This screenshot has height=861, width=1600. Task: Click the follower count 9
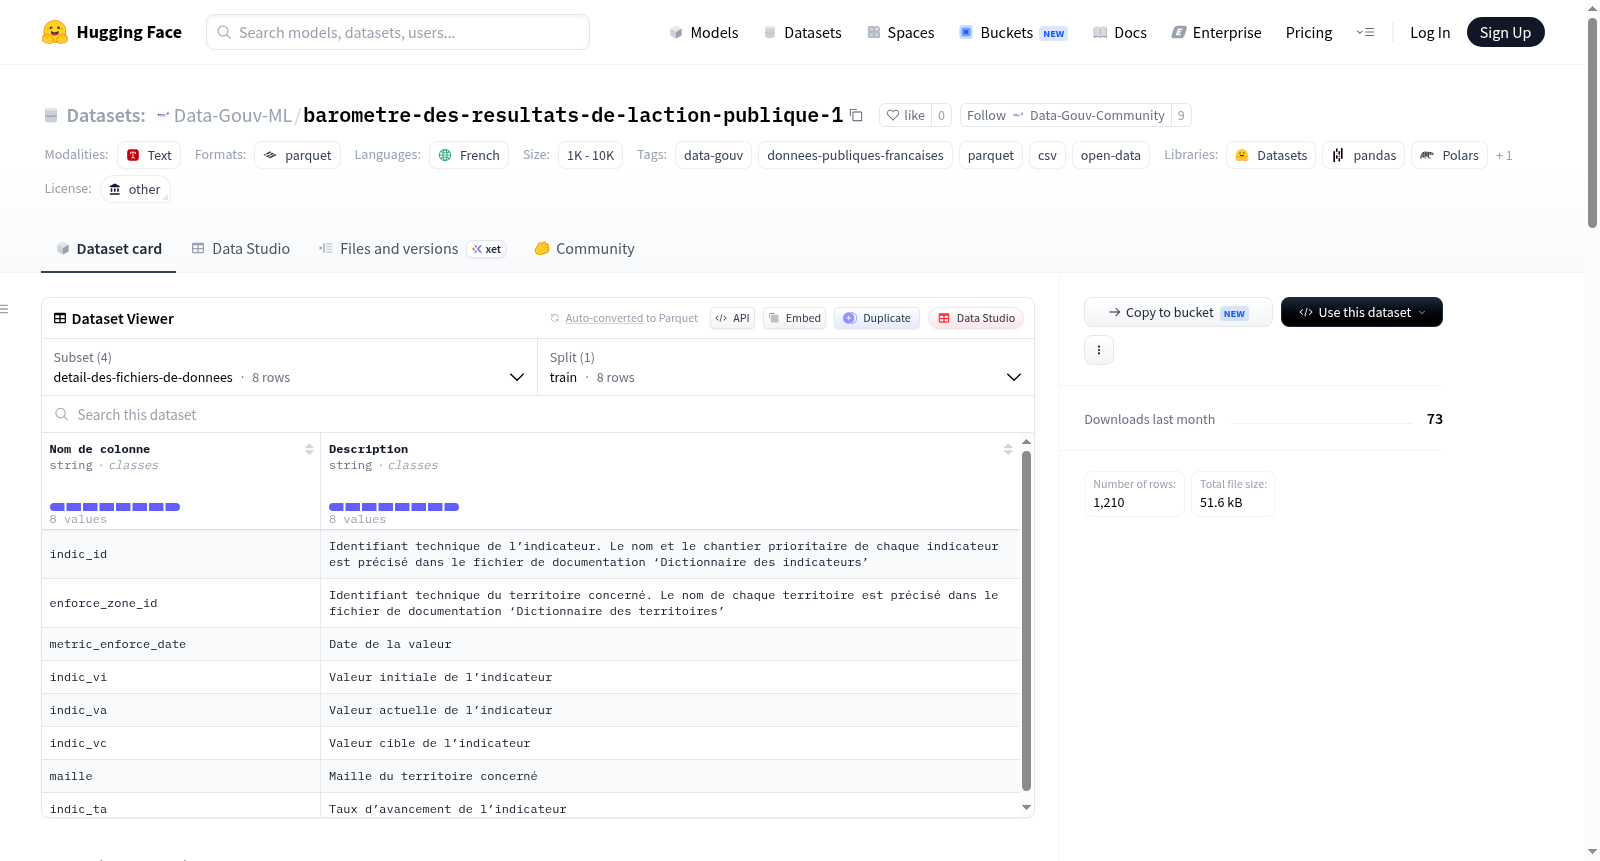point(1181,115)
